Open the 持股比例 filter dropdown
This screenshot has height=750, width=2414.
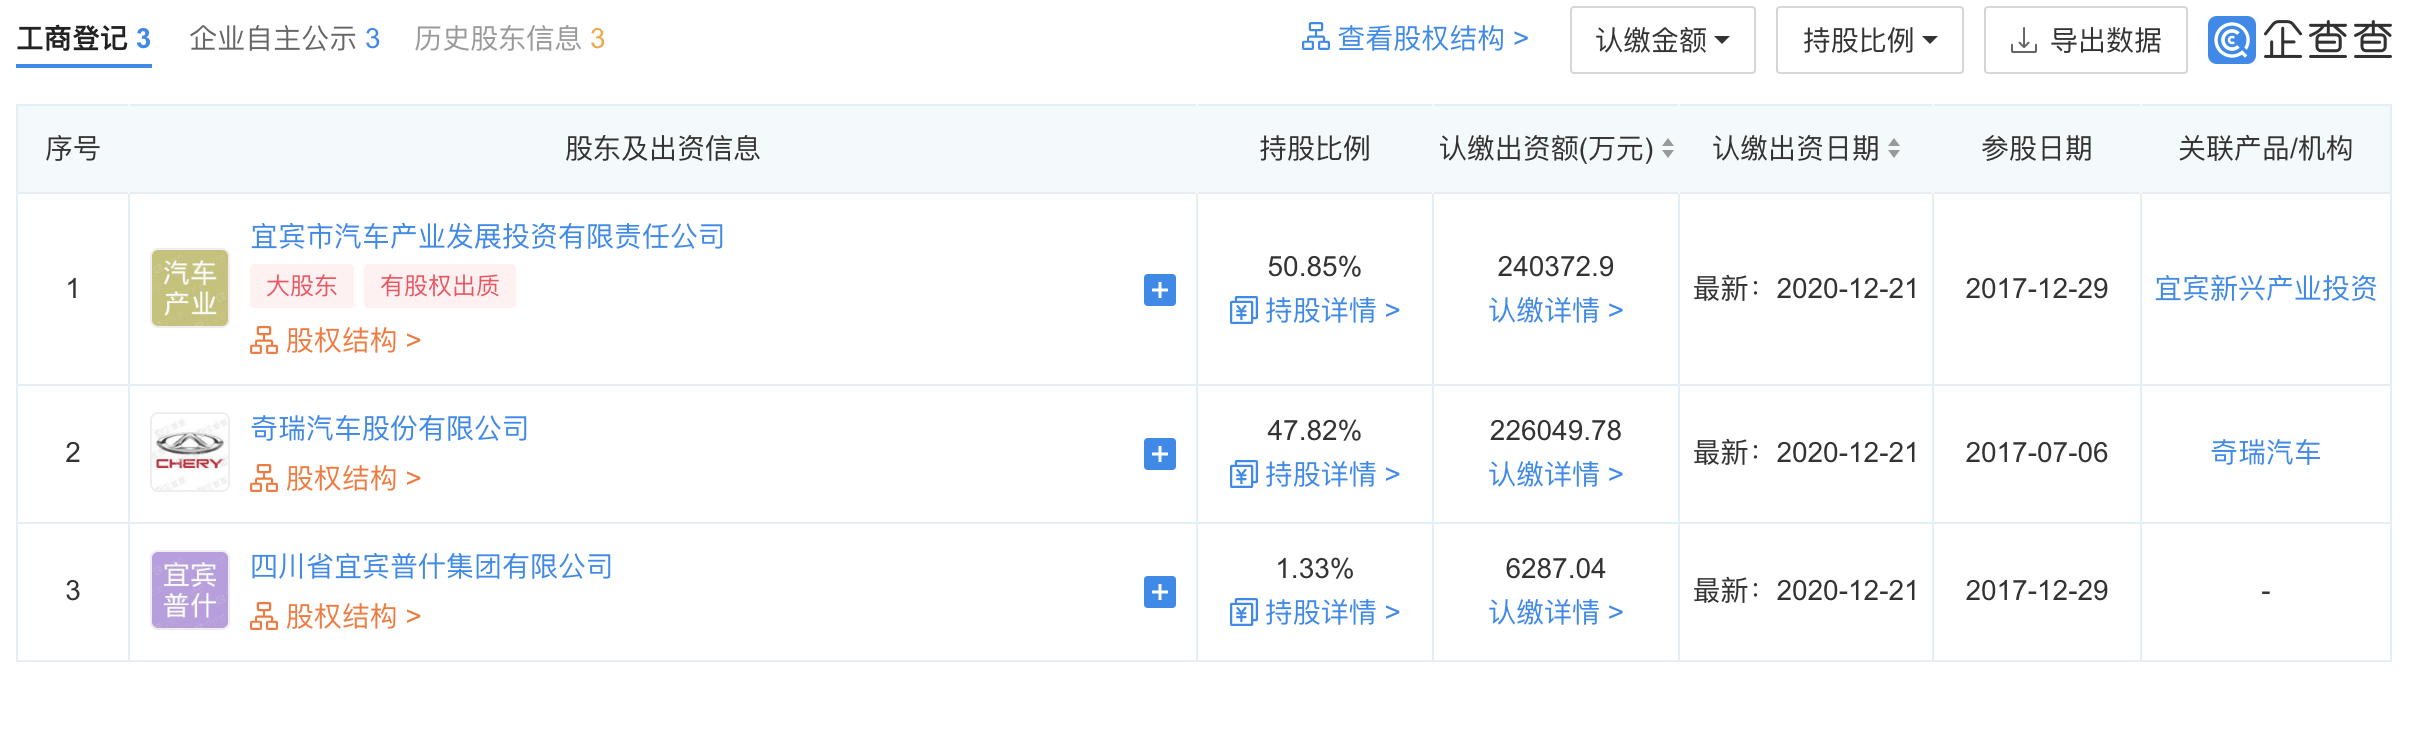point(1869,40)
